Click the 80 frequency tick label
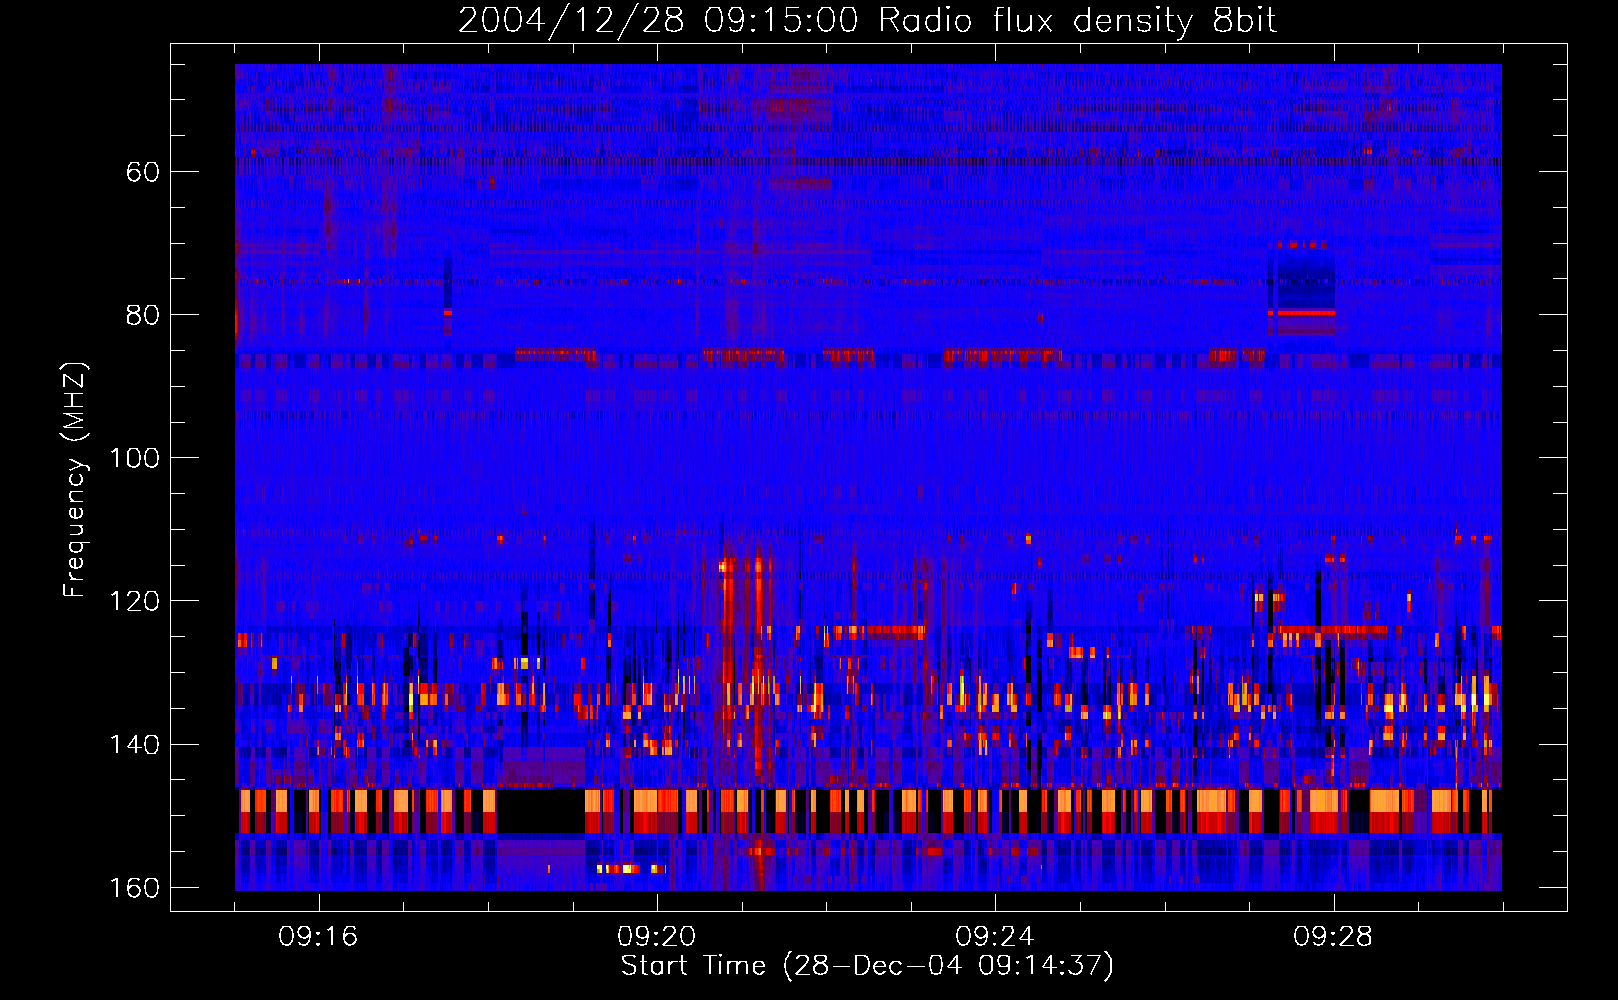1618x1000 pixels. 143,315
